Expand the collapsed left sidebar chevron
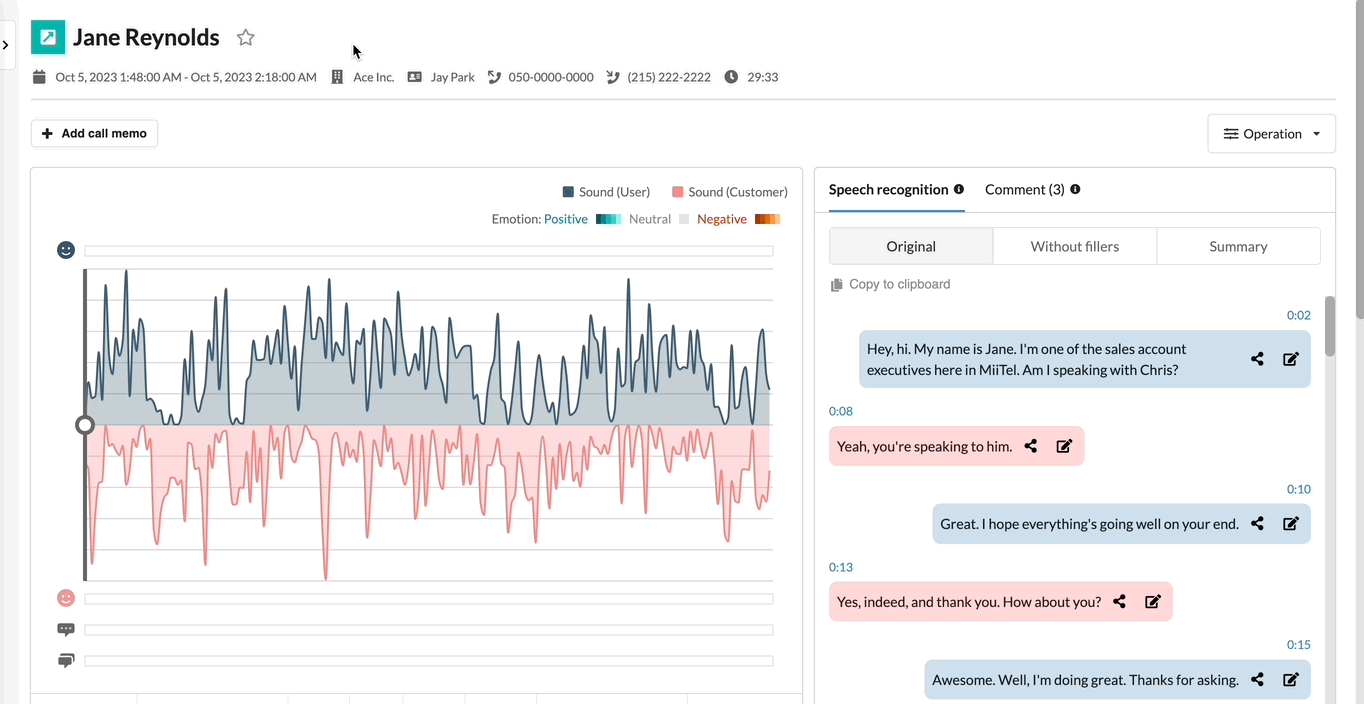The width and height of the screenshot is (1364, 704). 6,45
